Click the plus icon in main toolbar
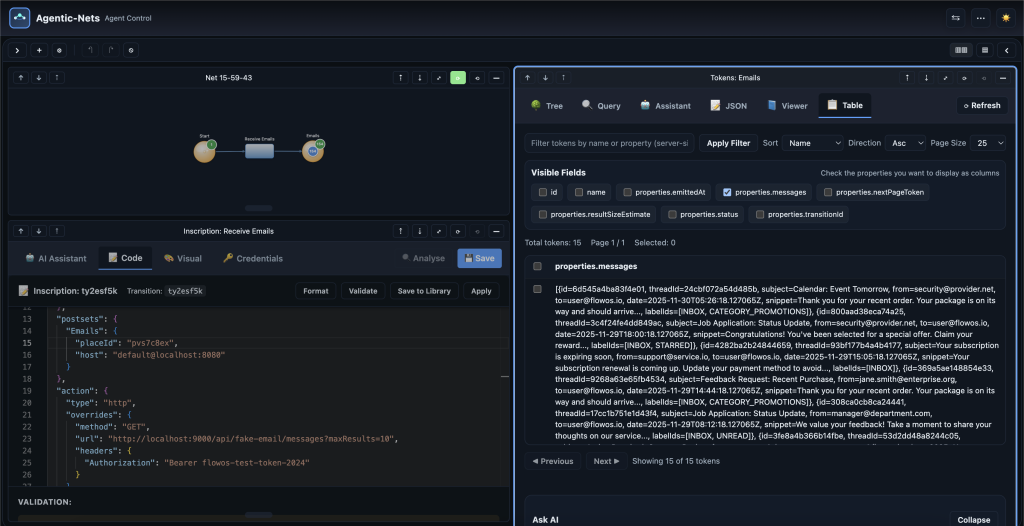The height and width of the screenshot is (526, 1024). (x=39, y=50)
